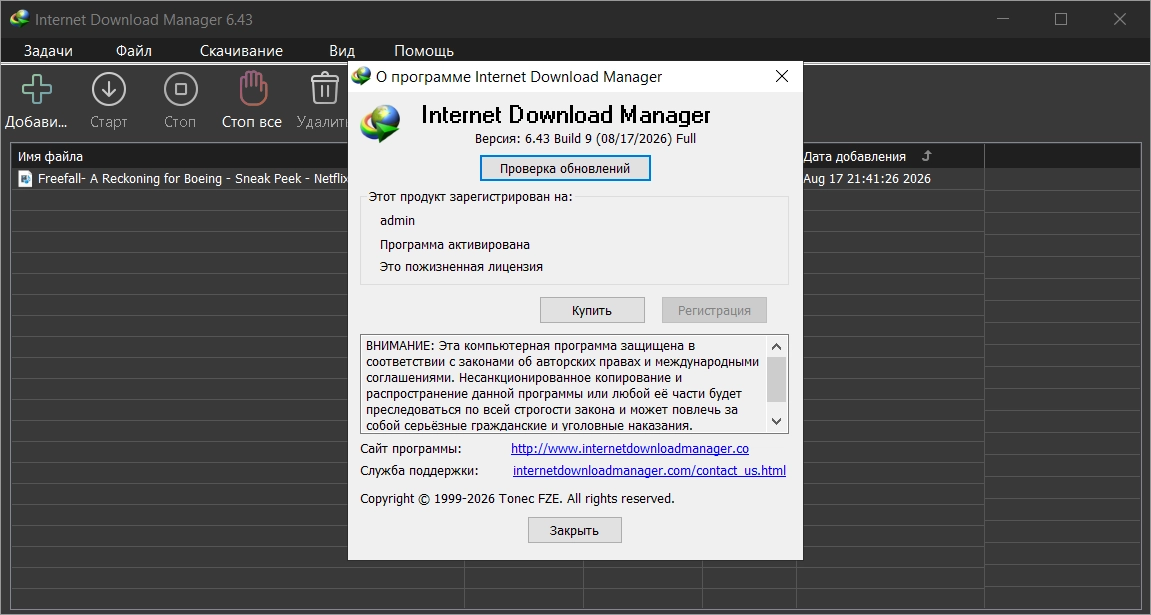Click the admin registered name text
Image resolution: width=1151 pixels, height=615 pixels.
pyautogui.click(x=397, y=220)
